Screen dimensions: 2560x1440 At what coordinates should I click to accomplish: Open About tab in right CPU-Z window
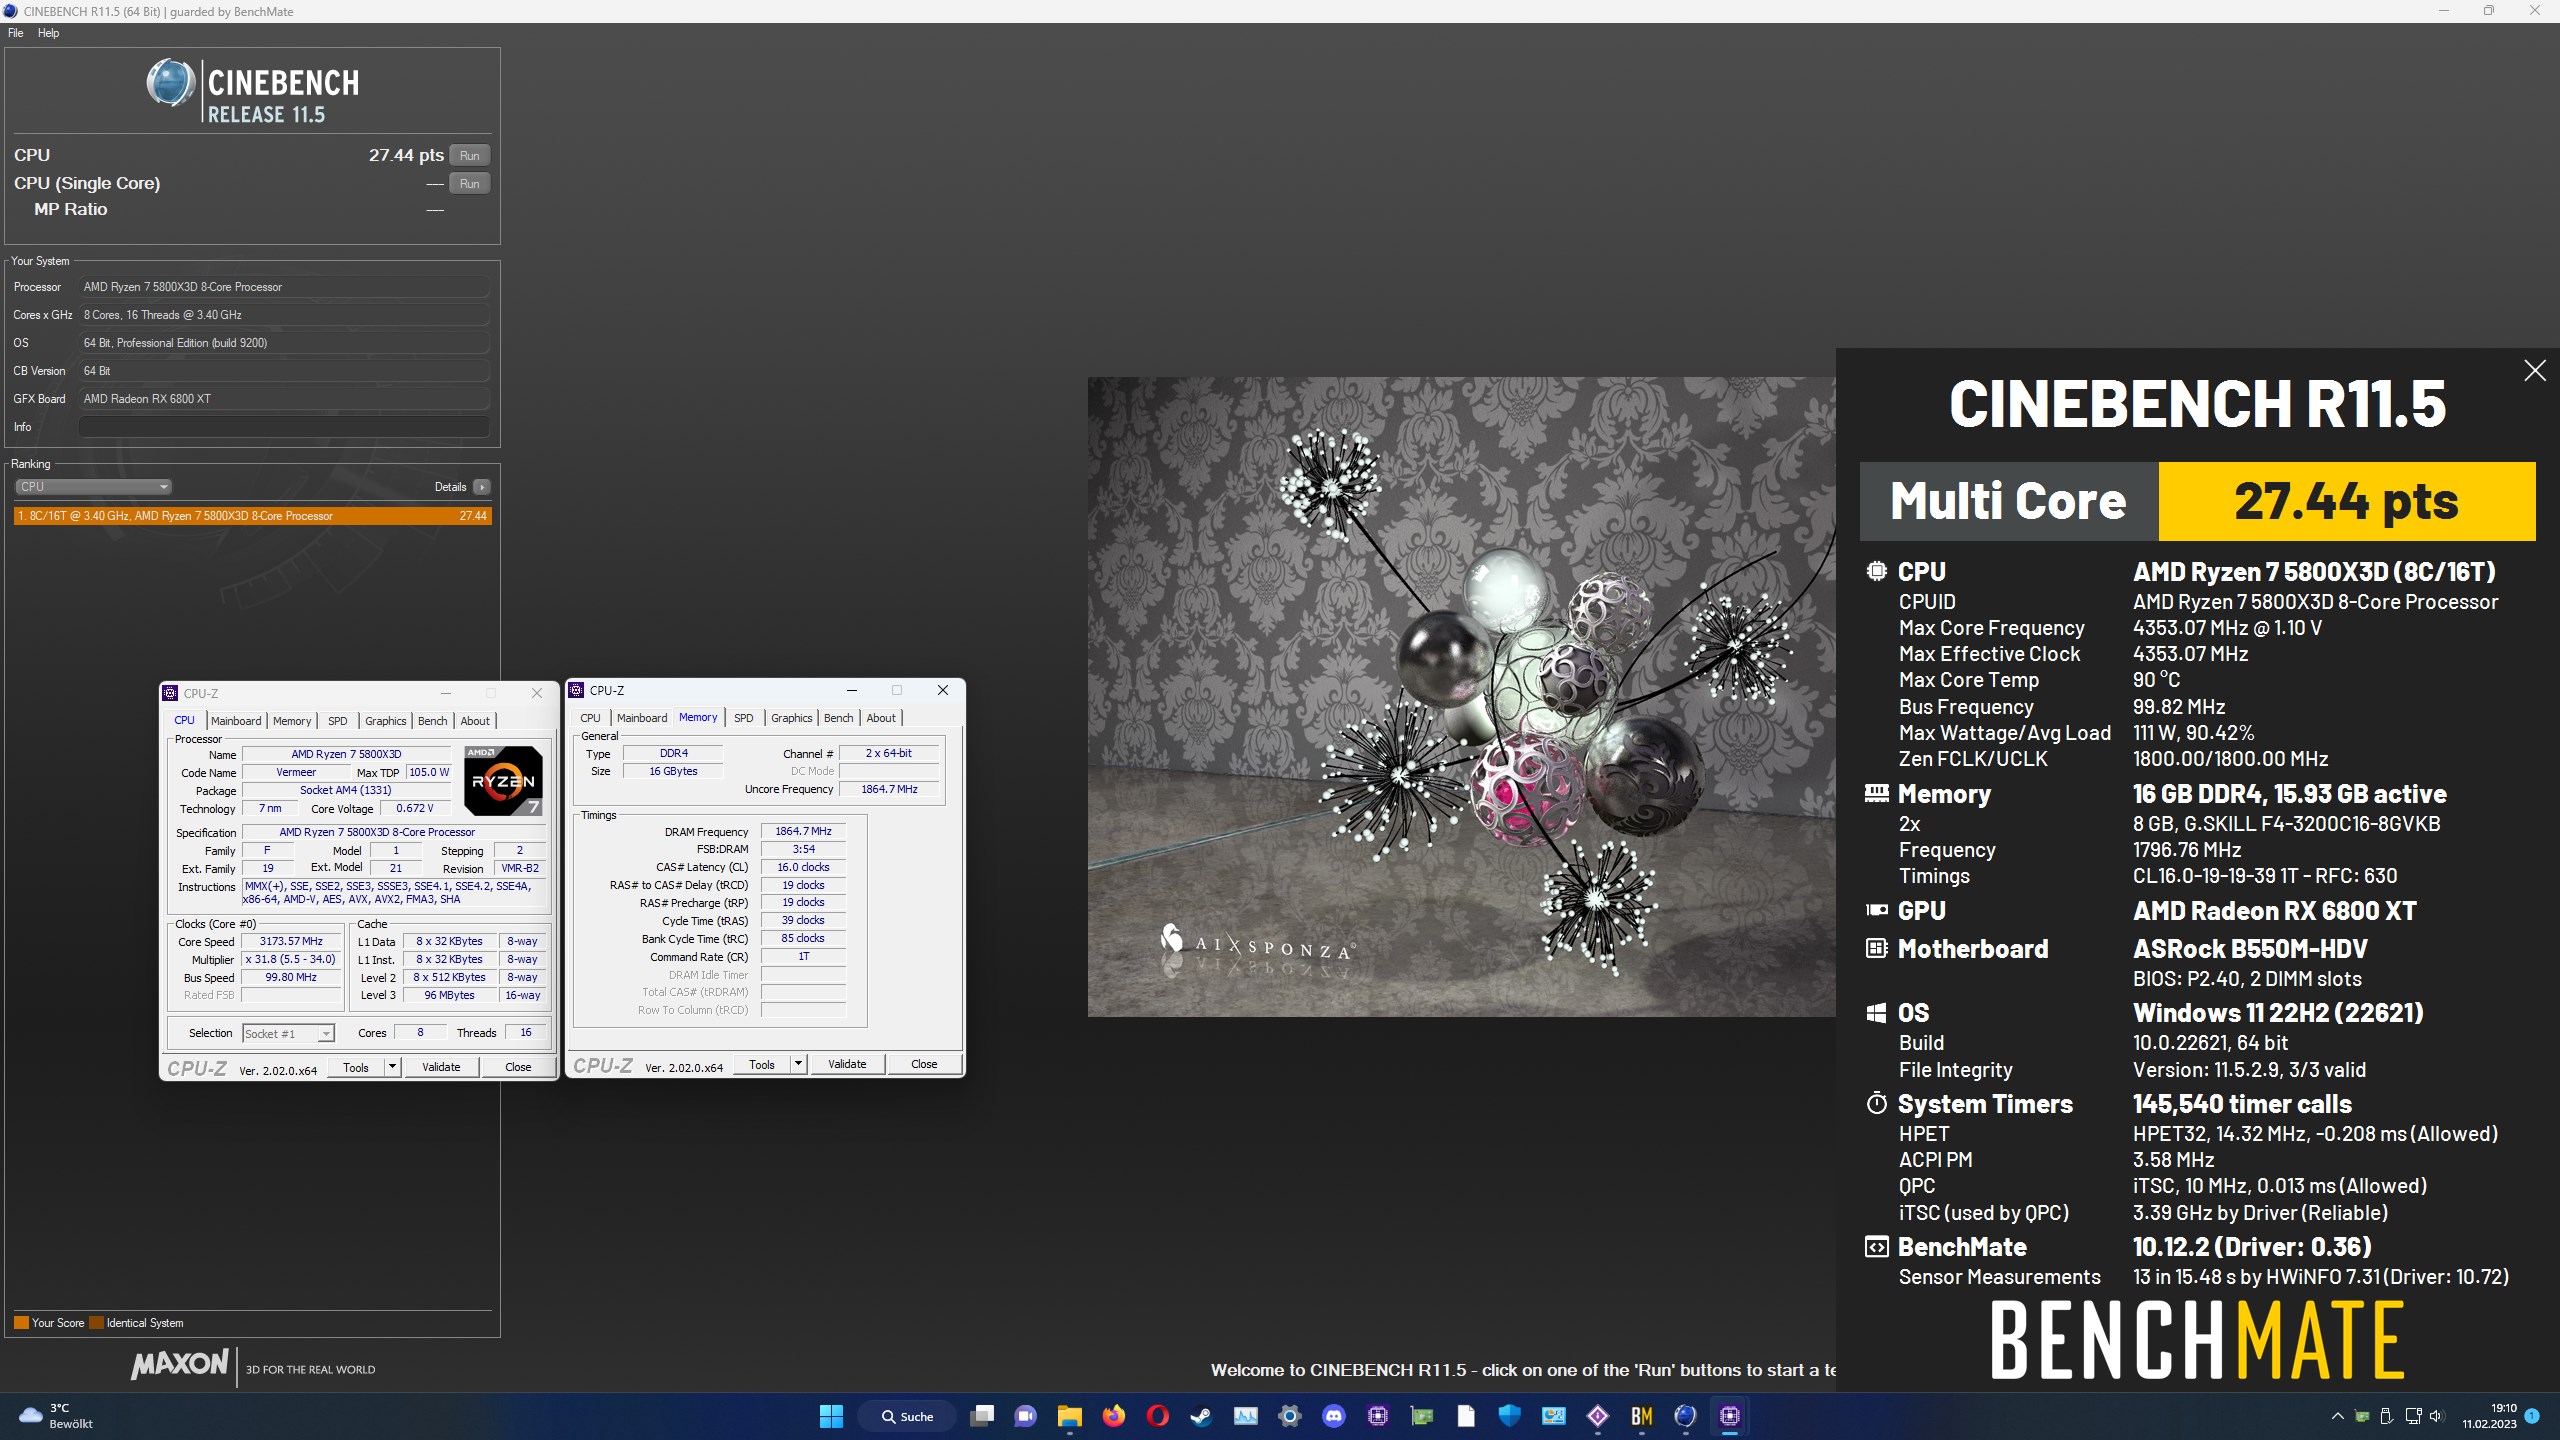point(881,718)
